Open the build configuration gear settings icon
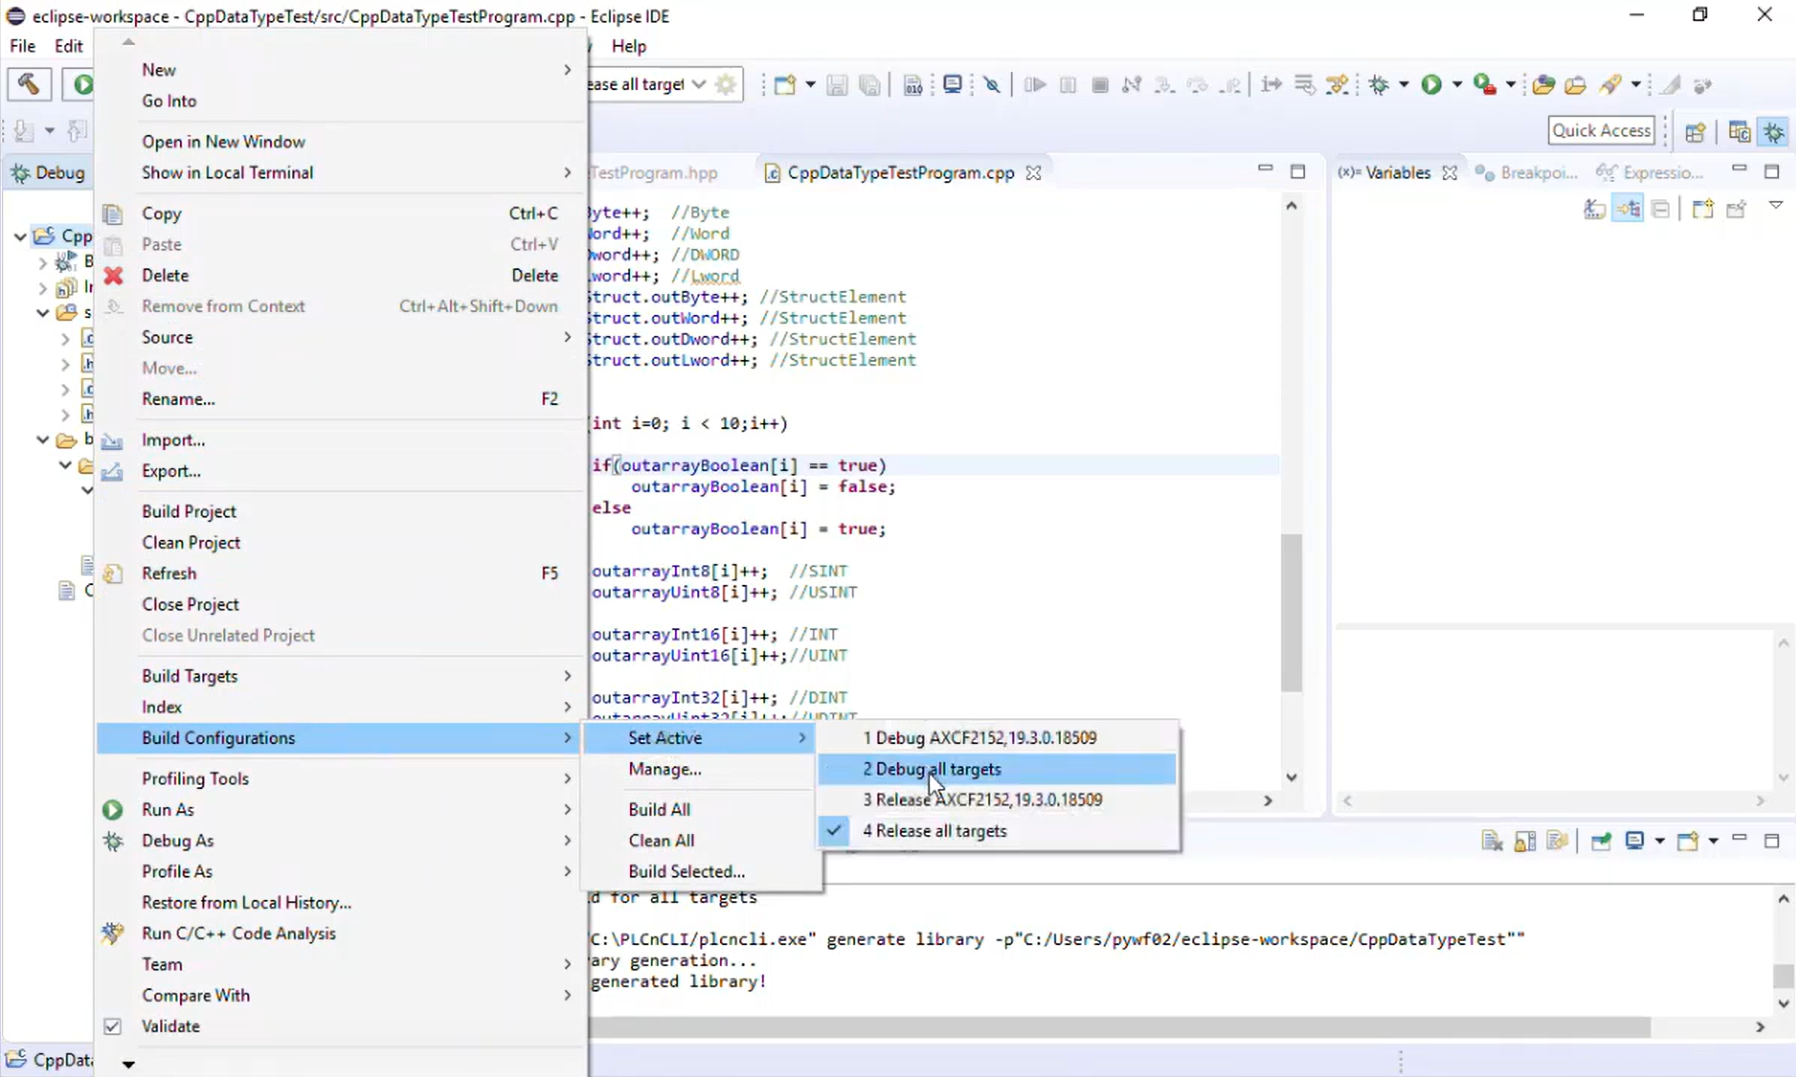Image resolution: width=1796 pixels, height=1077 pixels. (727, 85)
